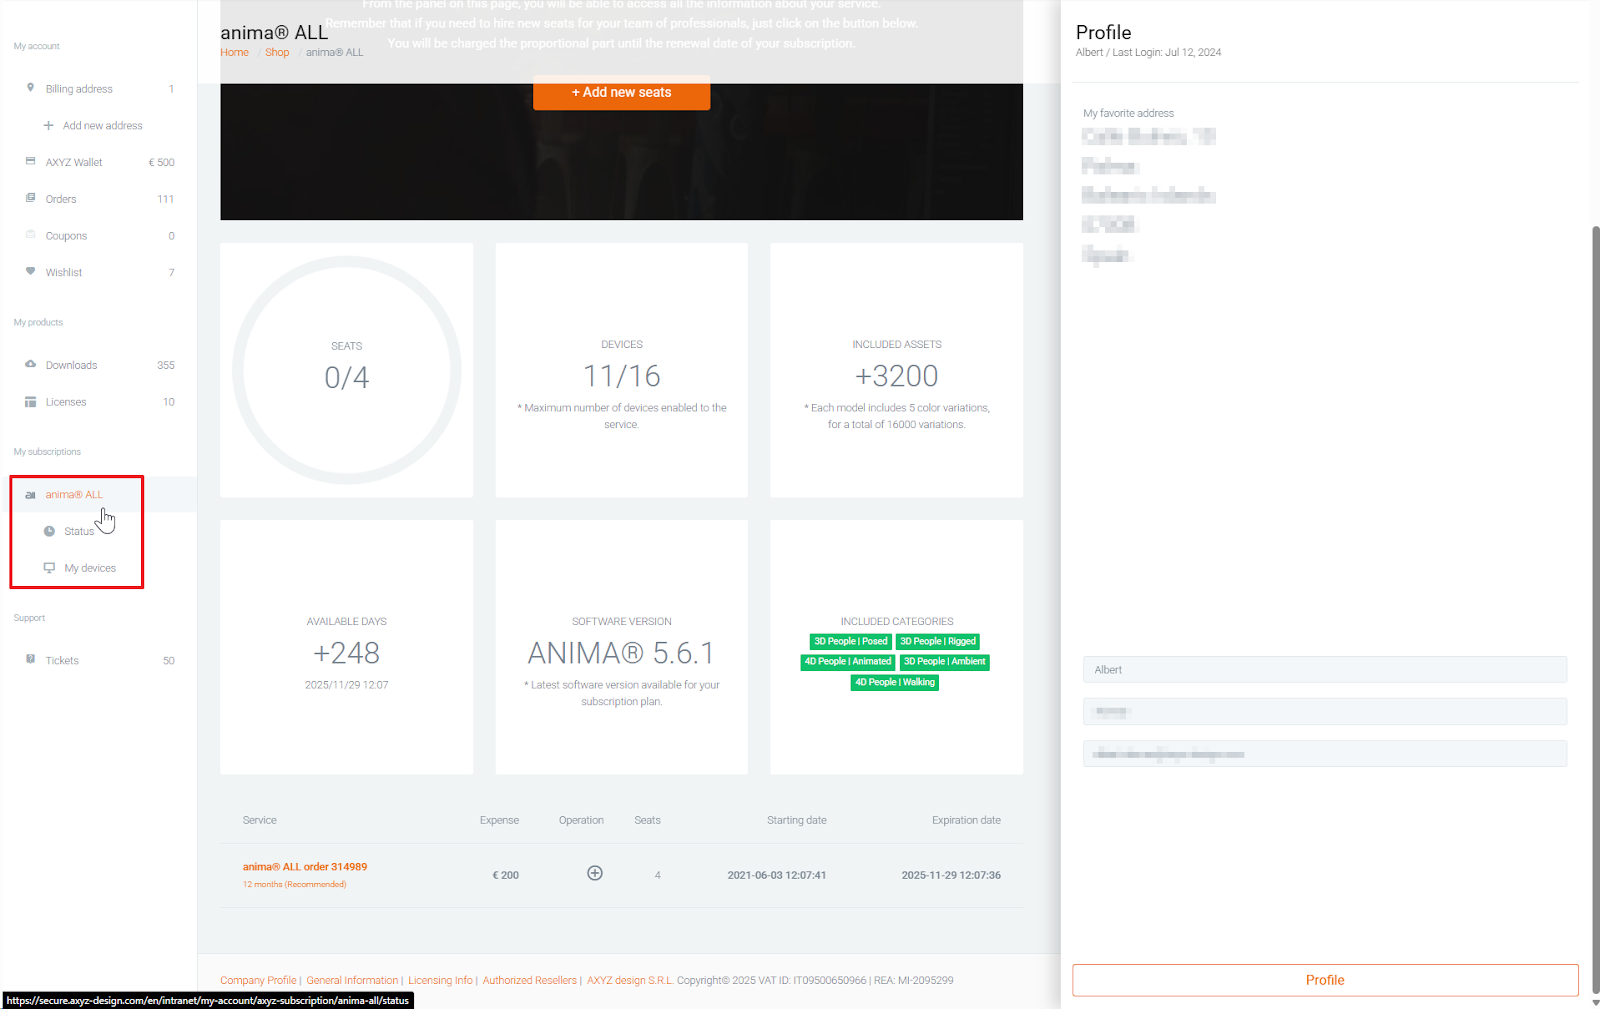Click the circled plus Operation icon

point(594,873)
